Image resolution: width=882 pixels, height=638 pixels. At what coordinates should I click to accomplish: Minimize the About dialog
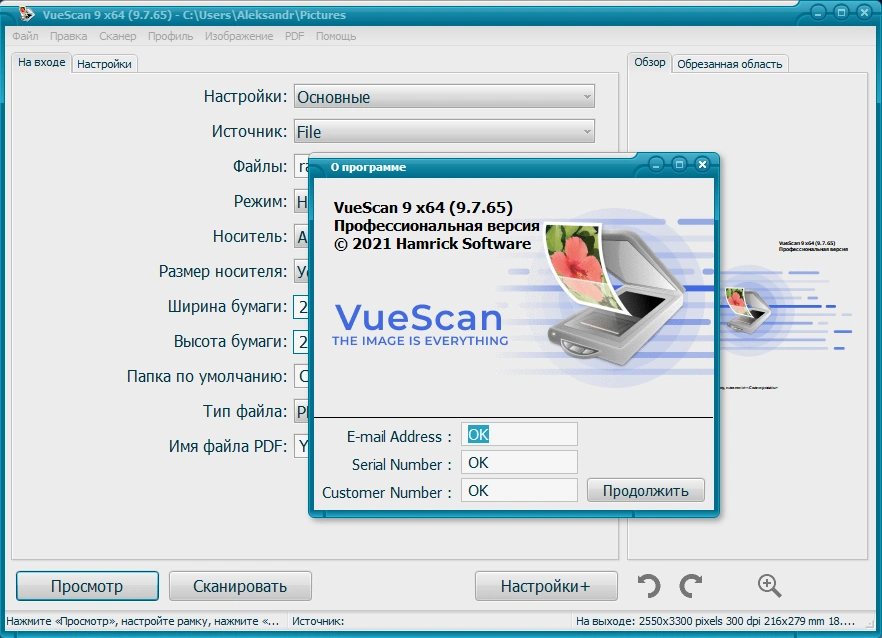(656, 164)
